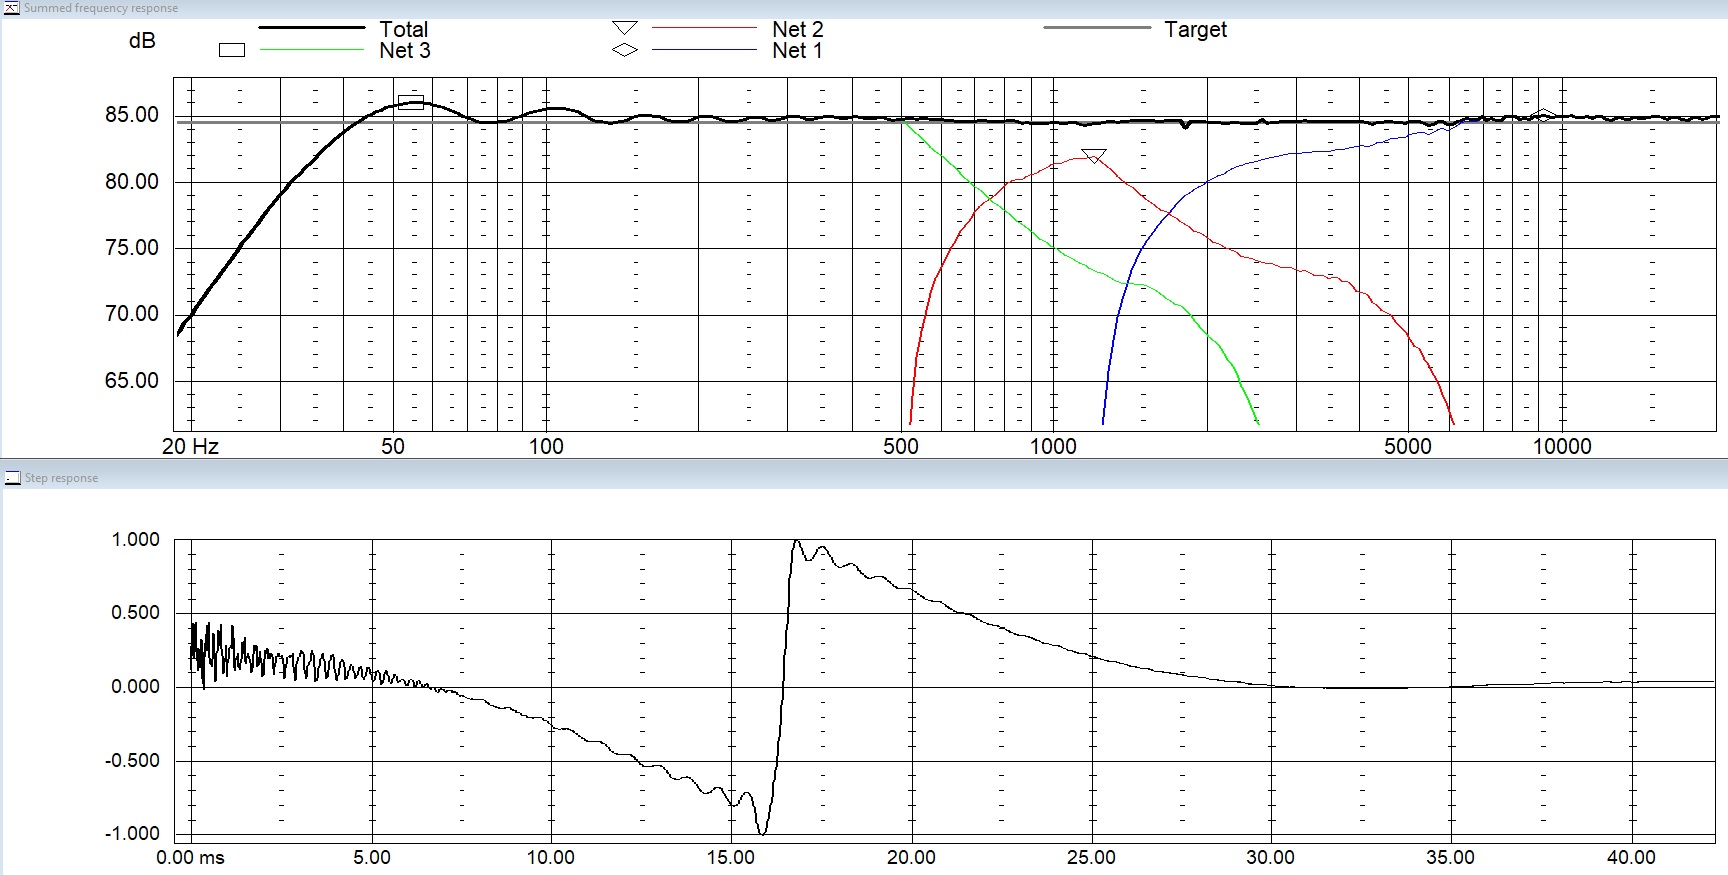Click the 20 Hz frequency axis label
Image resolution: width=1728 pixels, height=875 pixels.
pyautogui.click(x=190, y=446)
